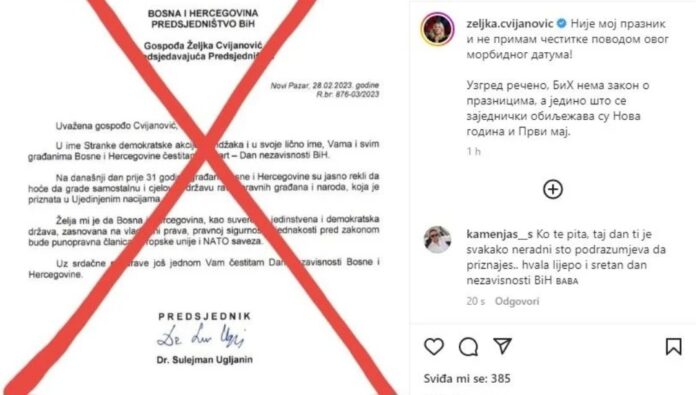Like the post with the heart icon

[x=434, y=346]
